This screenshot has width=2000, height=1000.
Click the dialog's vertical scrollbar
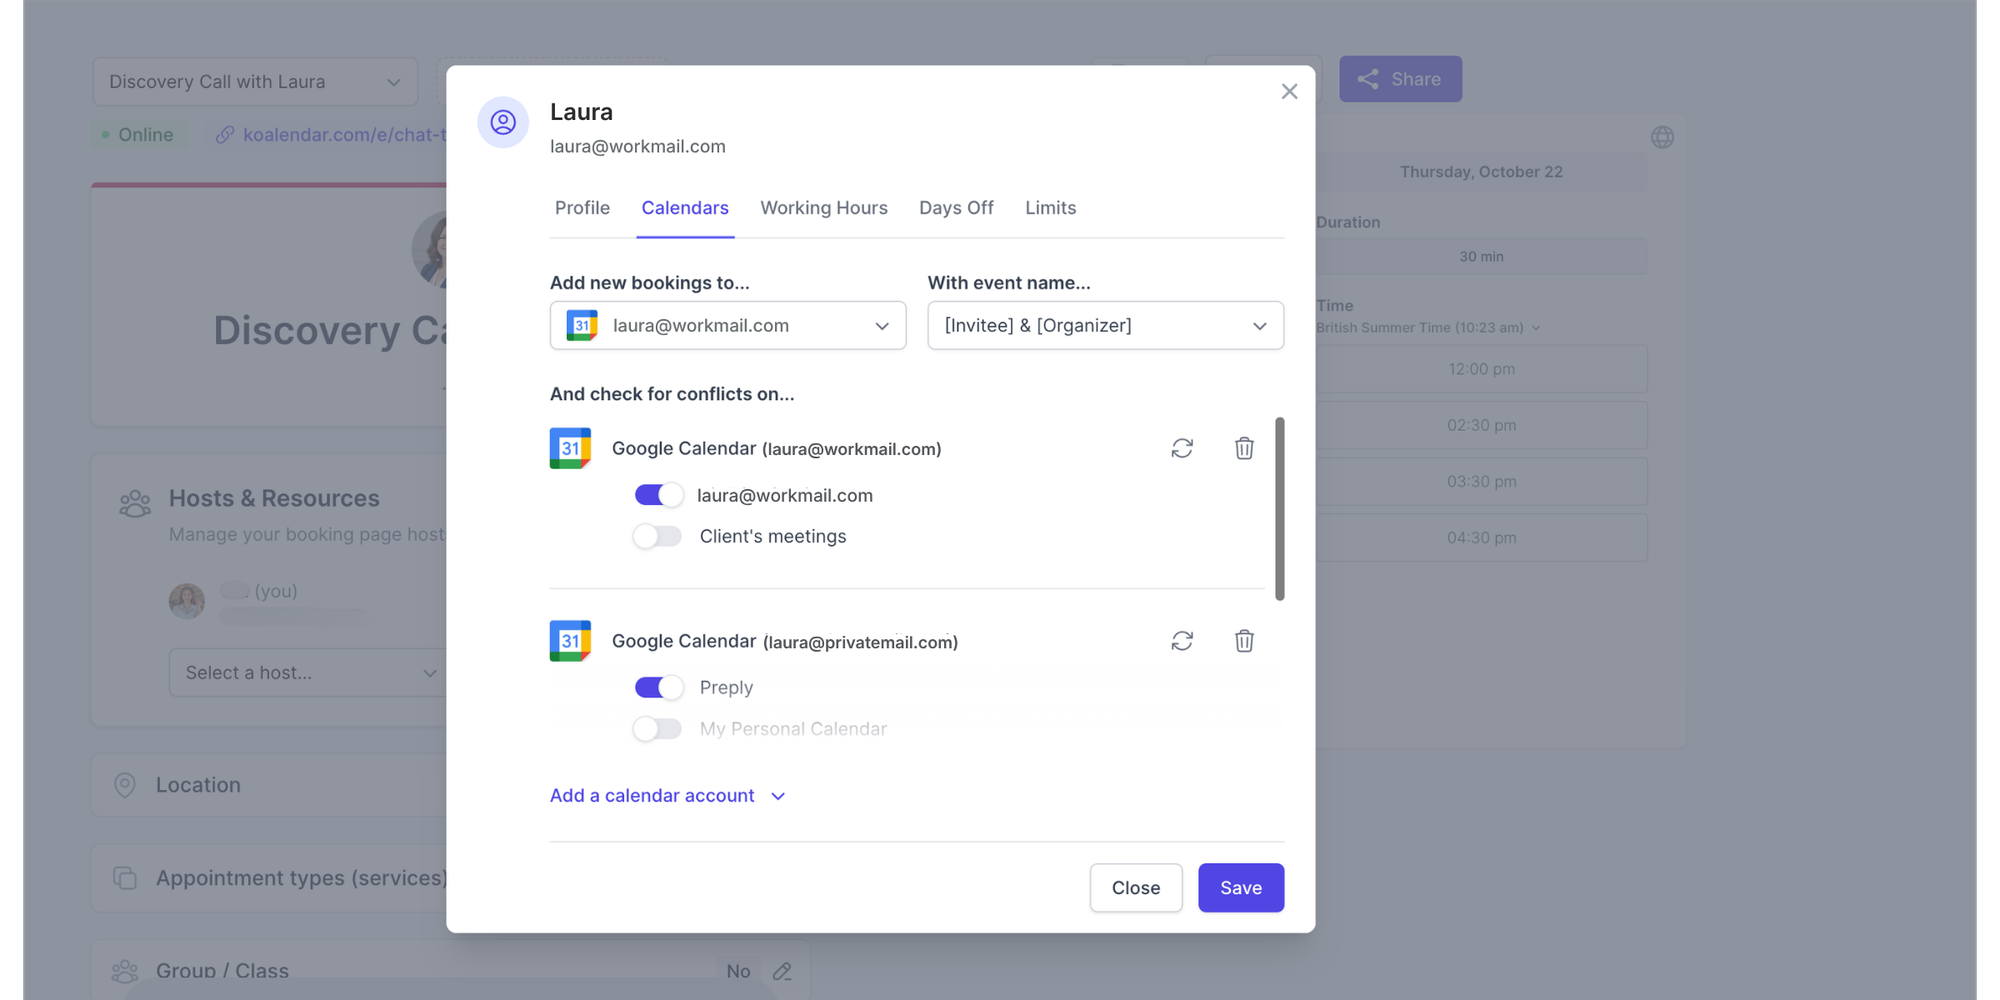pos(1280,509)
